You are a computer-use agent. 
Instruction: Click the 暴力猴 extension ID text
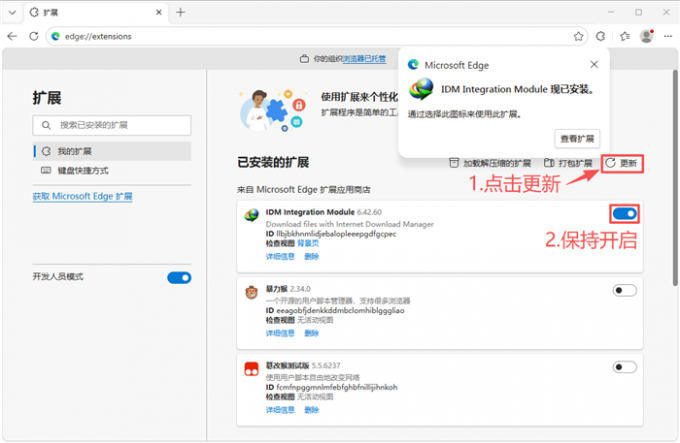coord(335,310)
